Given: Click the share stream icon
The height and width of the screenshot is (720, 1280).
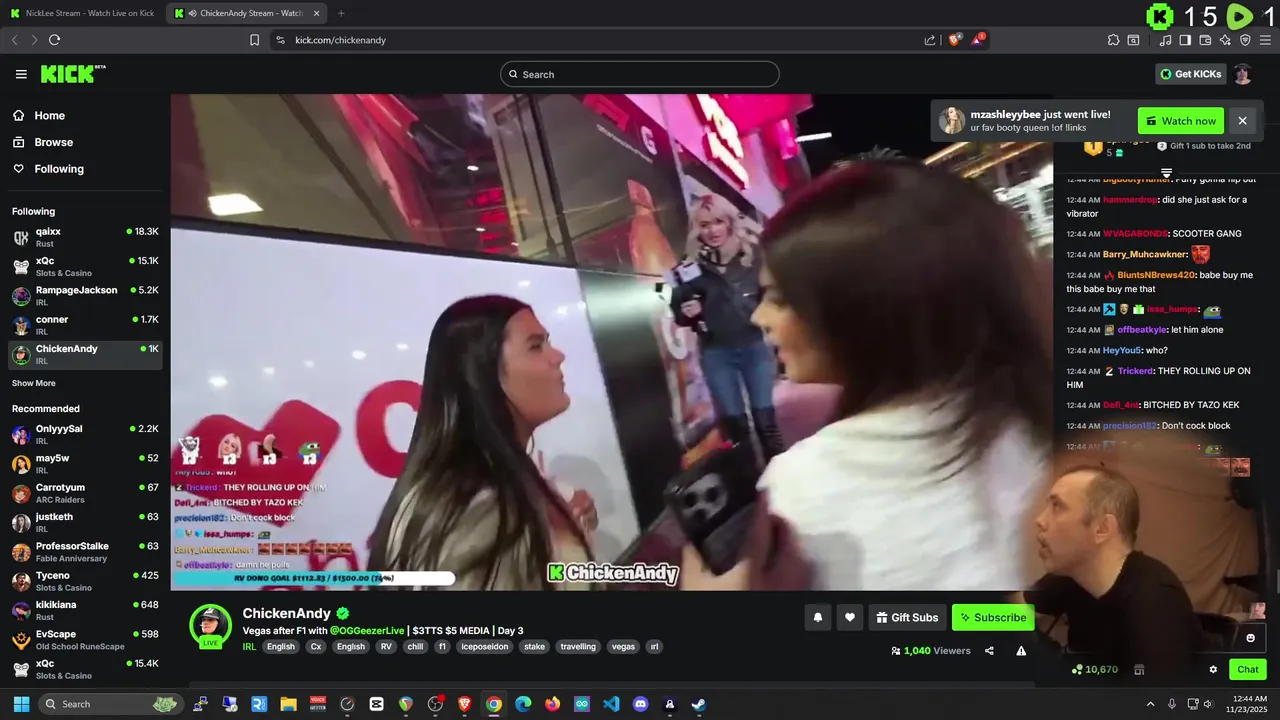Looking at the screenshot, I should click(x=989, y=651).
